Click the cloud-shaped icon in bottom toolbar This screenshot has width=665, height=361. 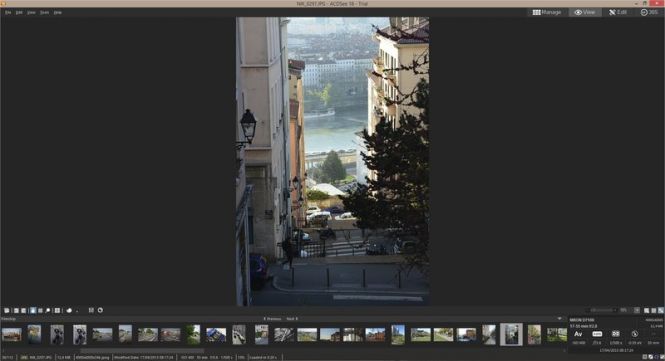[70, 311]
